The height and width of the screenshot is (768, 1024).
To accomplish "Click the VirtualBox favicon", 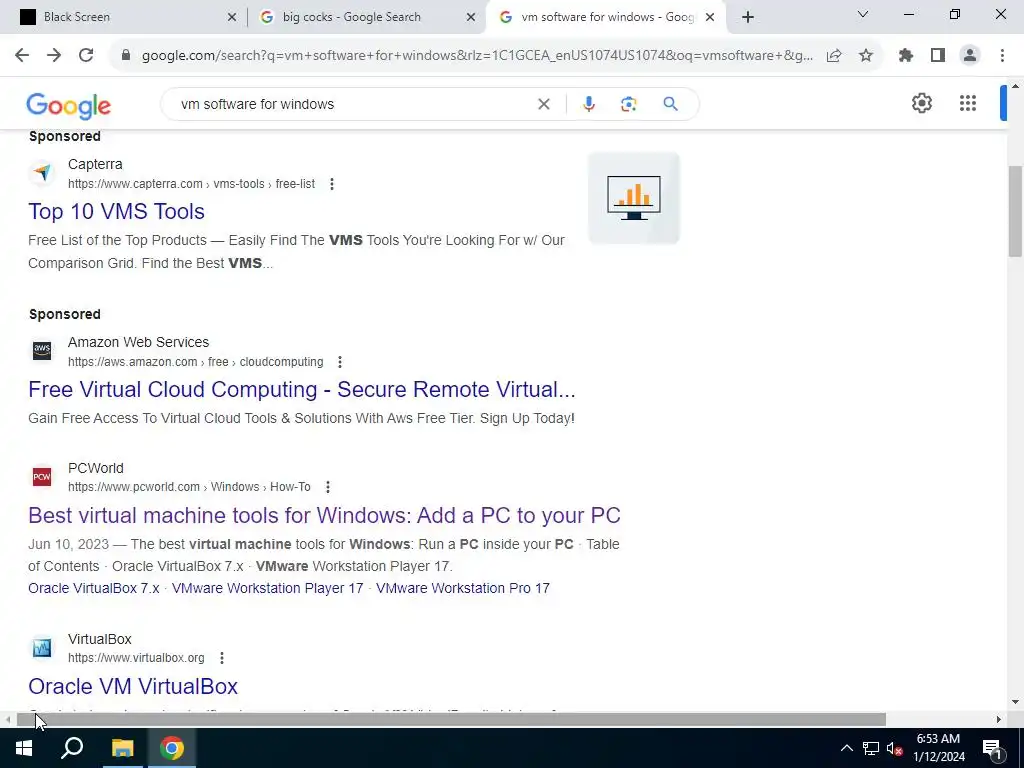I will [42, 648].
